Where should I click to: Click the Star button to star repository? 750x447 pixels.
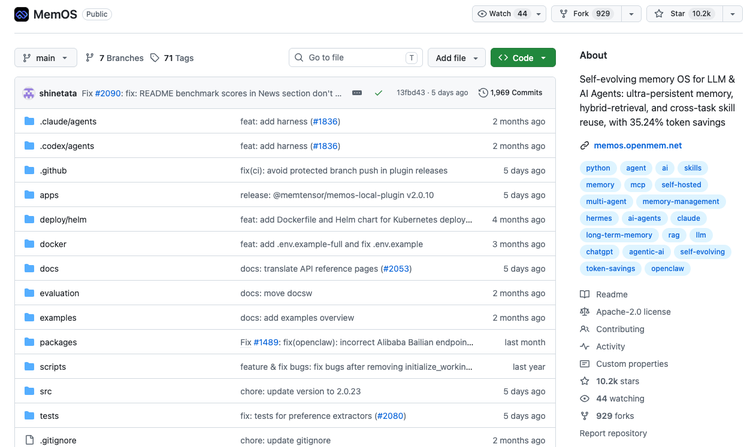tap(684, 14)
